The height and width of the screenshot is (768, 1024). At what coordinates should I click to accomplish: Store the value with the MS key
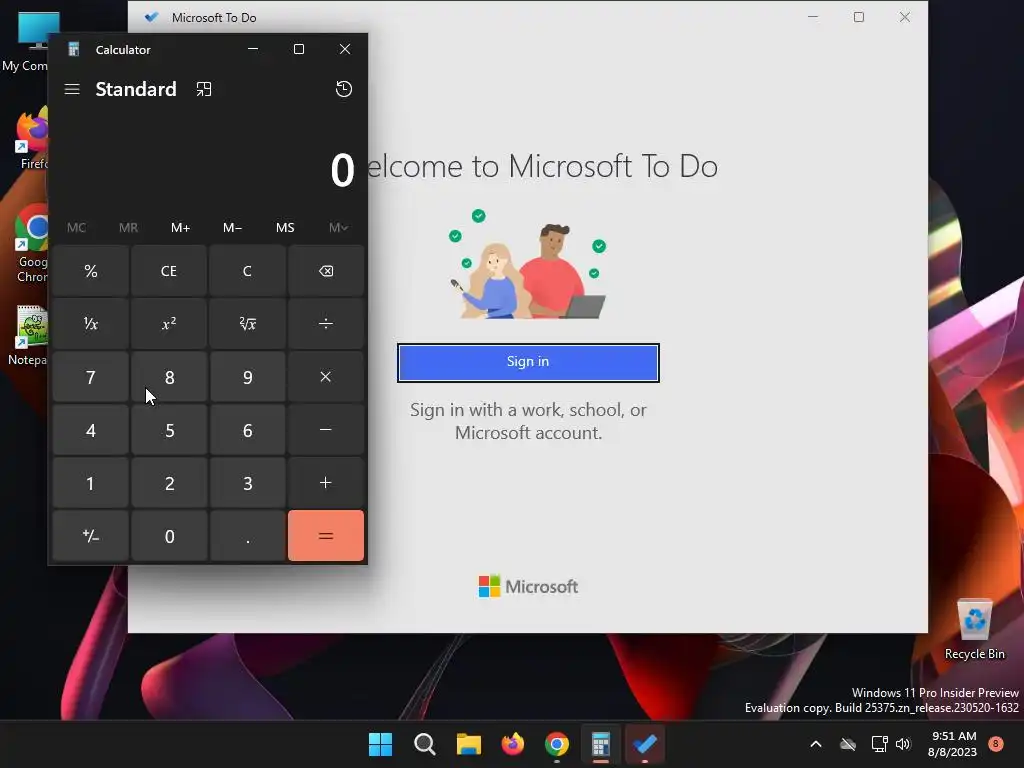click(285, 227)
